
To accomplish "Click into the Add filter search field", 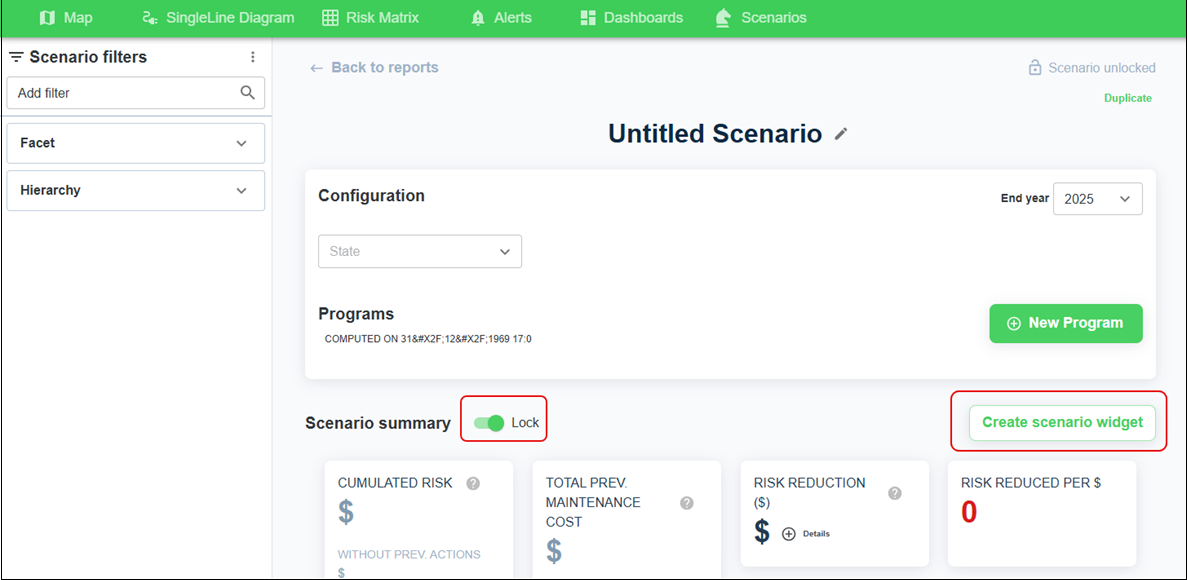I will click(x=120, y=93).
